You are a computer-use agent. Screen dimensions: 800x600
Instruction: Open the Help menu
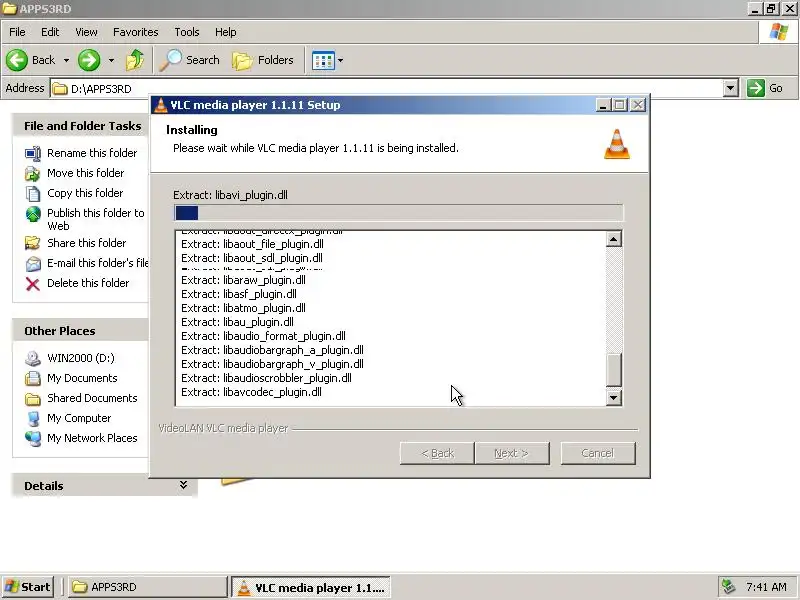coord(226,32)
